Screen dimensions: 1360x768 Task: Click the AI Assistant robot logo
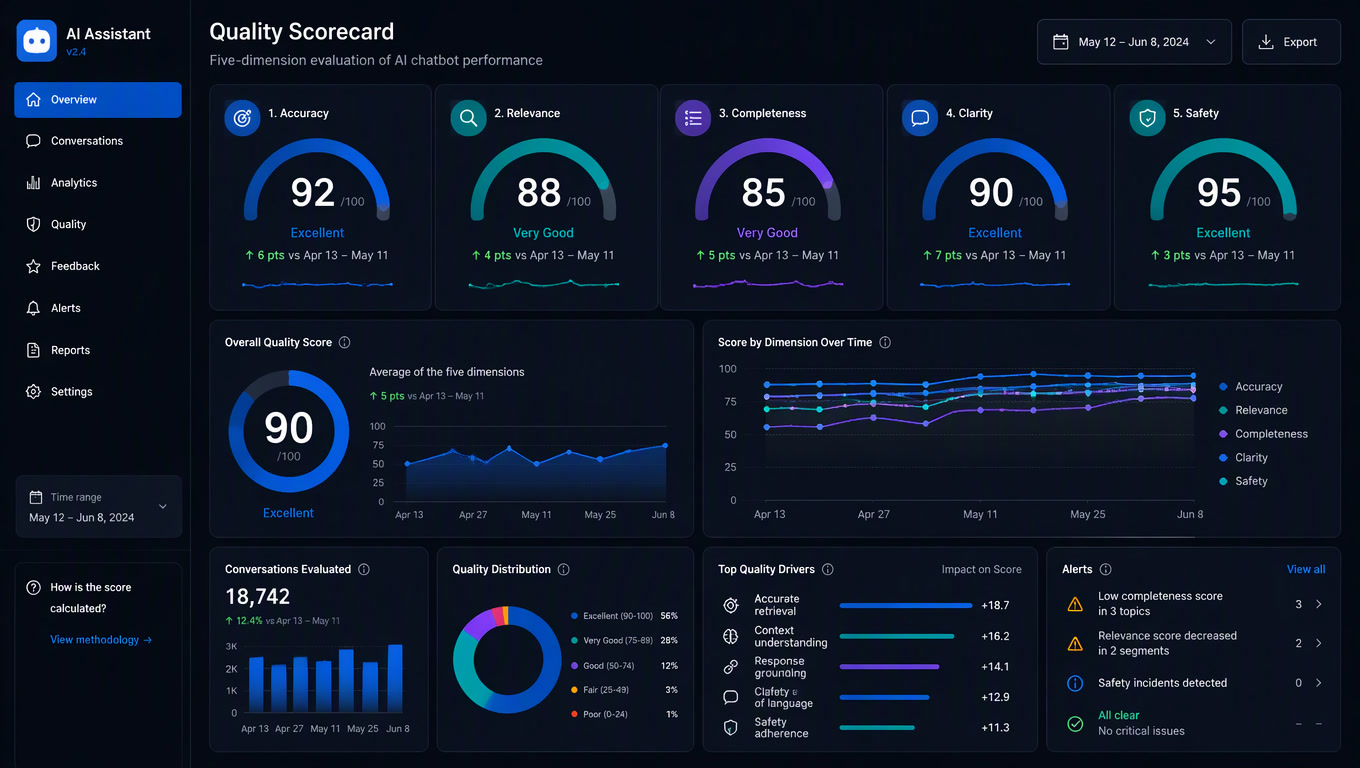click(x=37, y=41)
